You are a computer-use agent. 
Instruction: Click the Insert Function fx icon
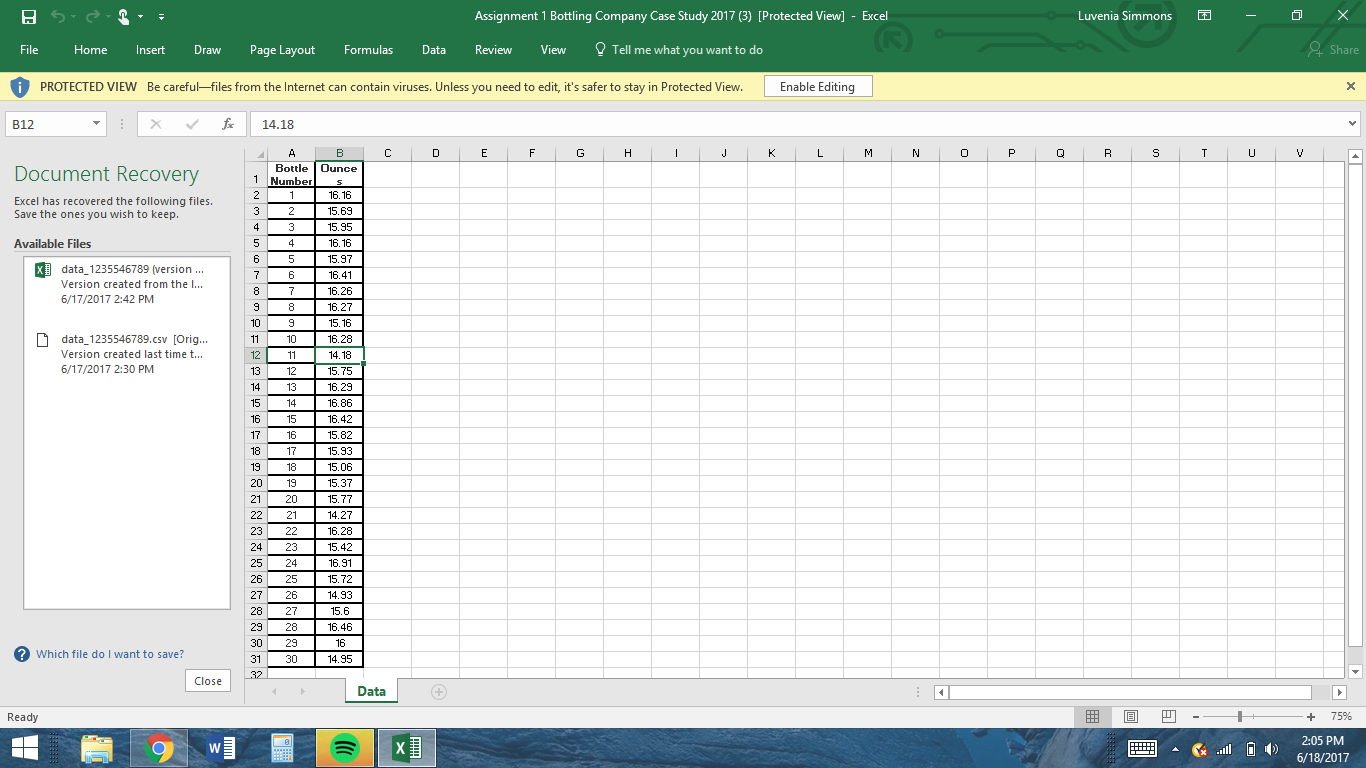[228, 124]
